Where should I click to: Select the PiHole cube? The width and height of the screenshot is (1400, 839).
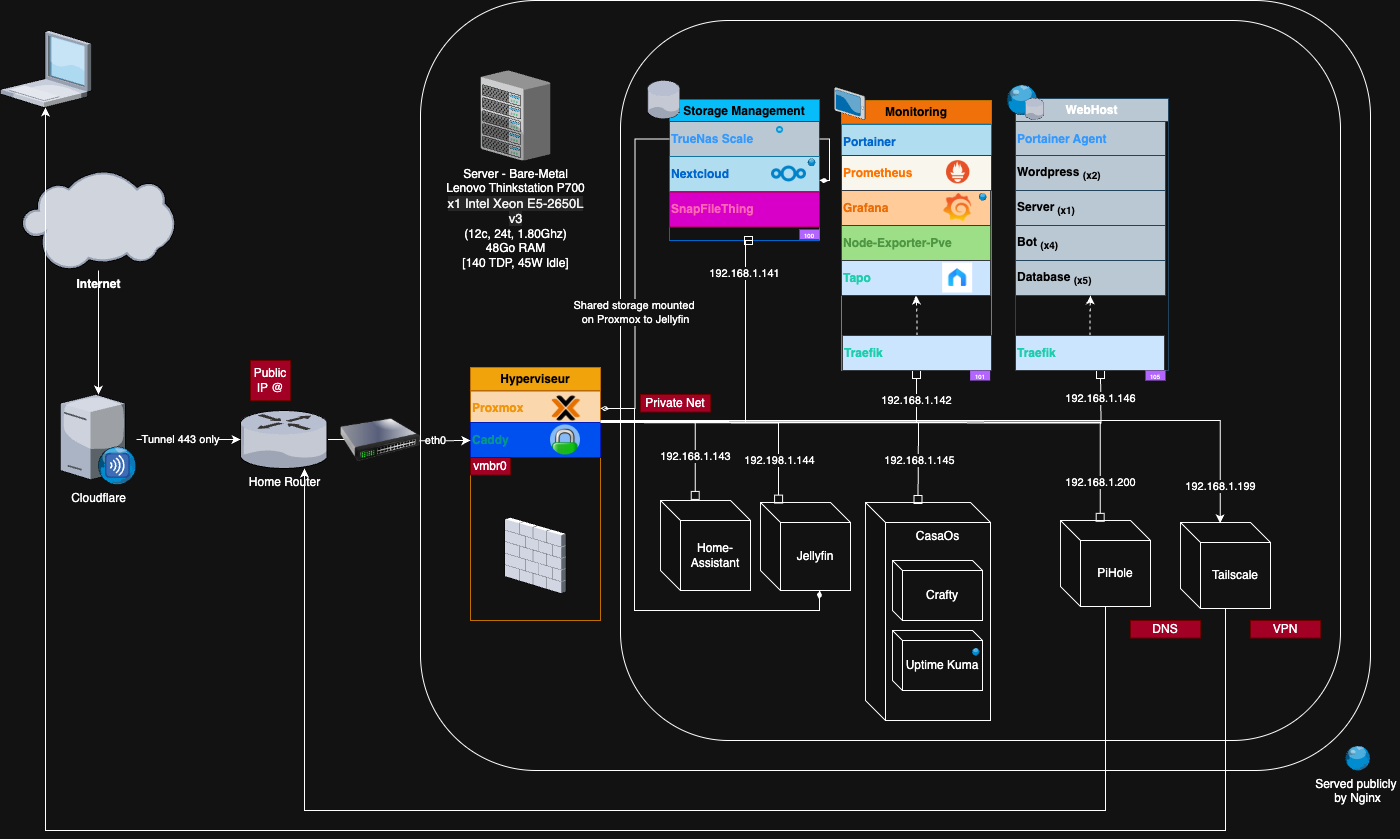point(1105,565)
